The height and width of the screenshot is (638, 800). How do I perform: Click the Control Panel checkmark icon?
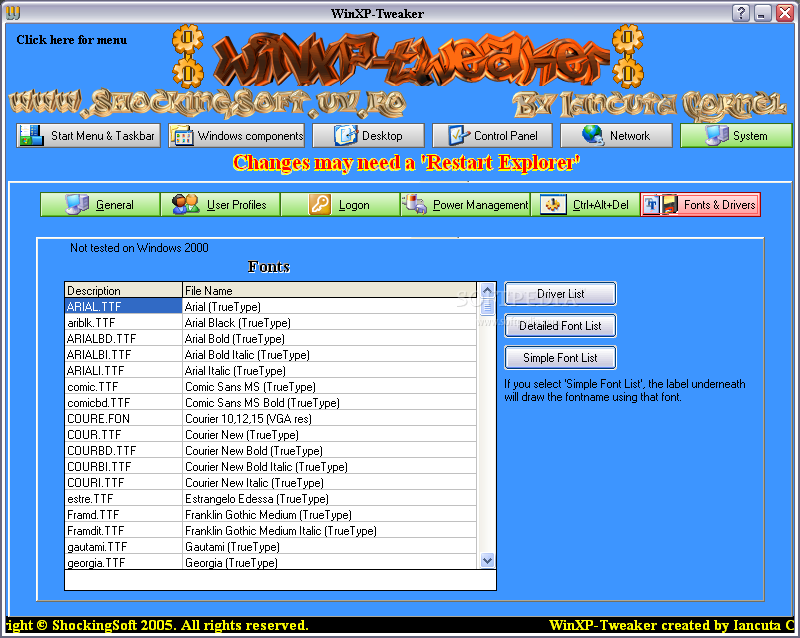point(459,136)
